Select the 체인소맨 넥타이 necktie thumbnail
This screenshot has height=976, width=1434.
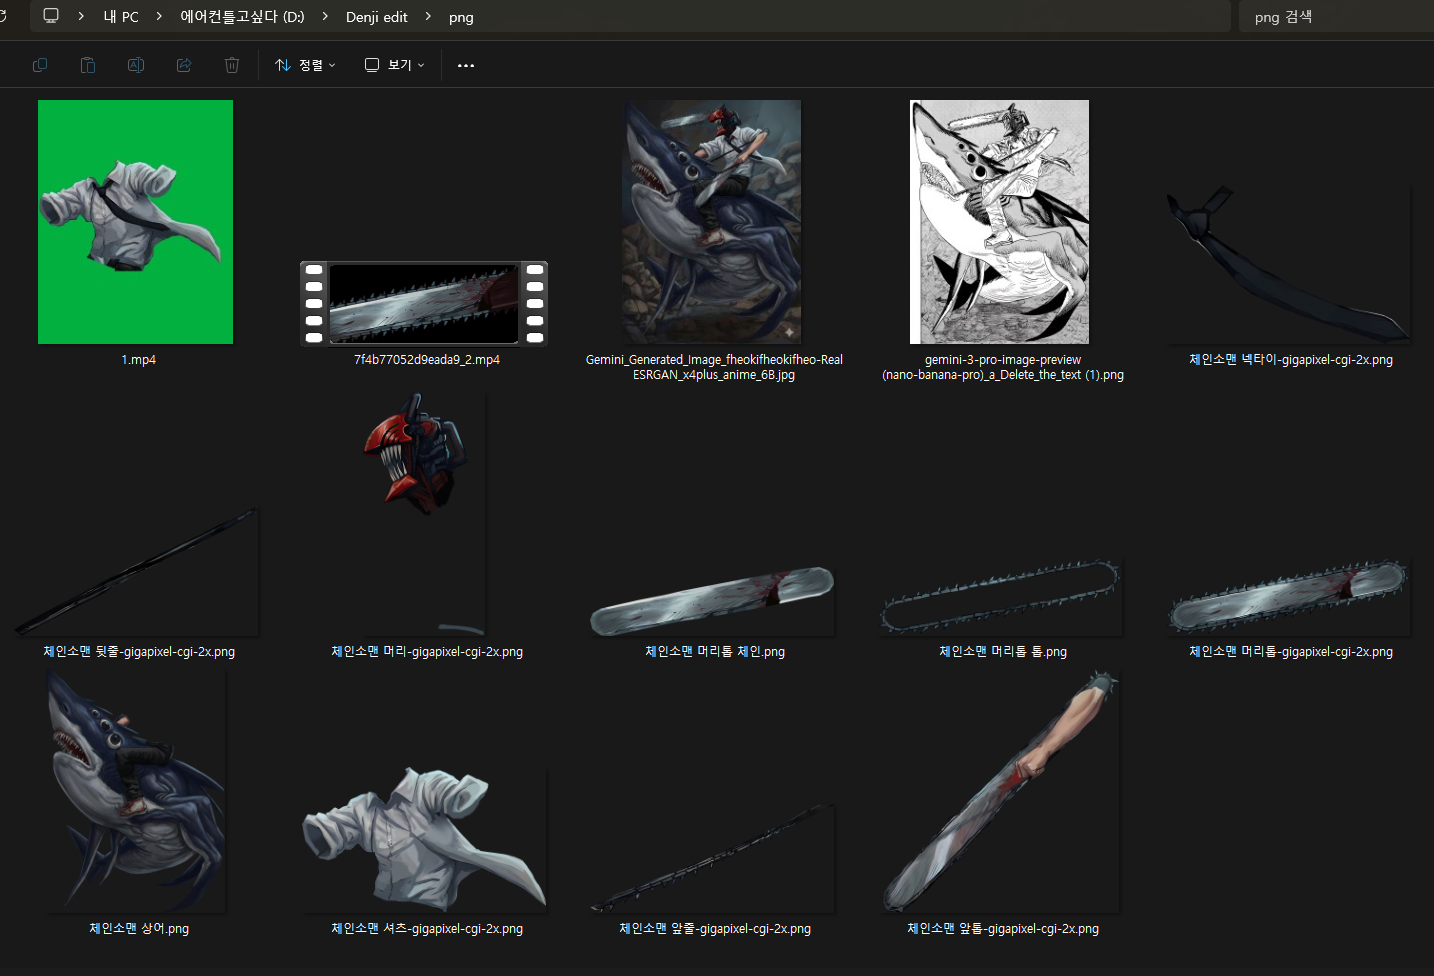pyautogui.click(x=1289, y=265)
